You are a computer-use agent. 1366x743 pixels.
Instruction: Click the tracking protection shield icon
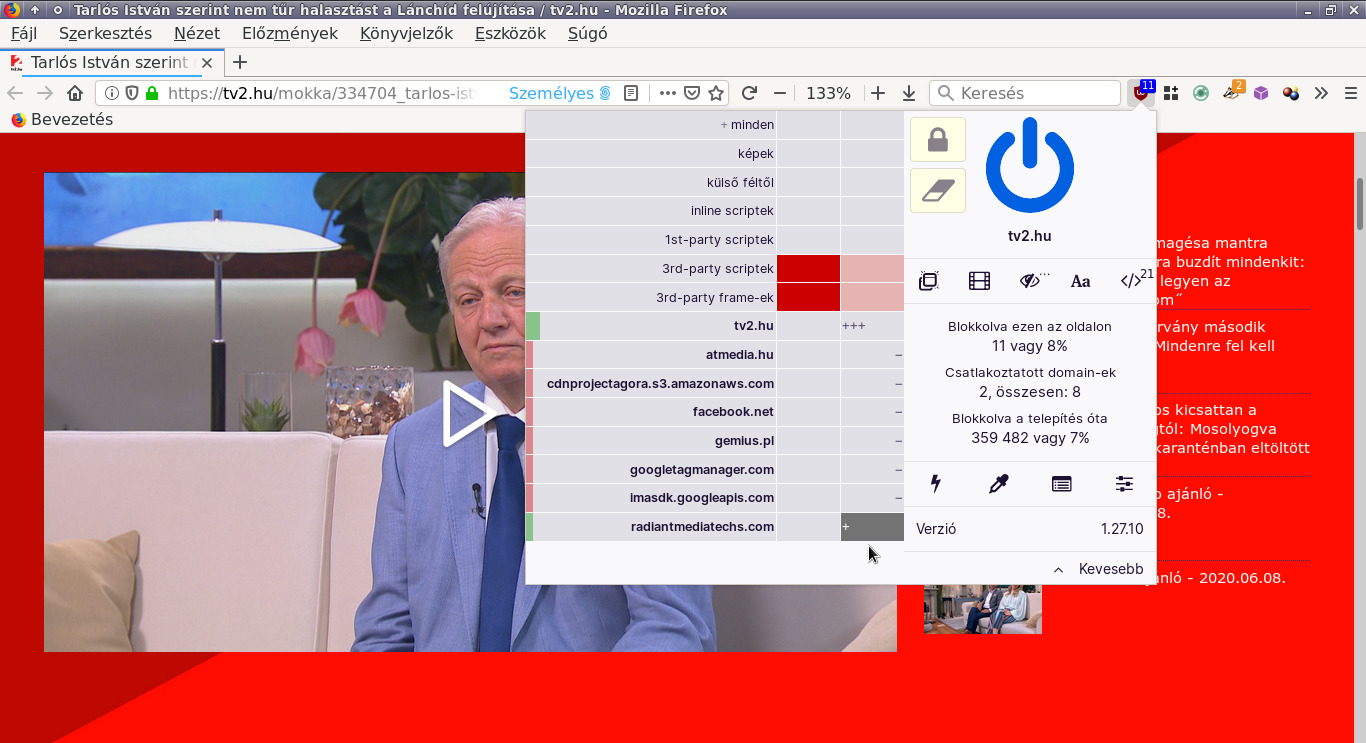[x=131, y=93]
